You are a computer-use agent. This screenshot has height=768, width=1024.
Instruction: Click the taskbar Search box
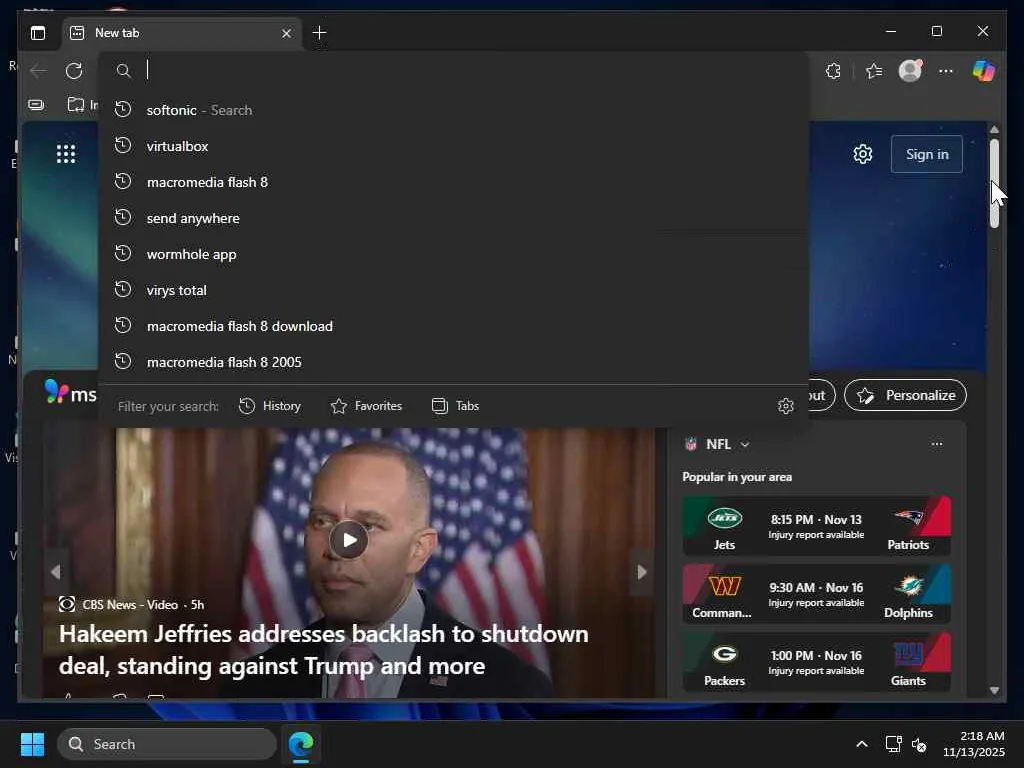[167, 744]
